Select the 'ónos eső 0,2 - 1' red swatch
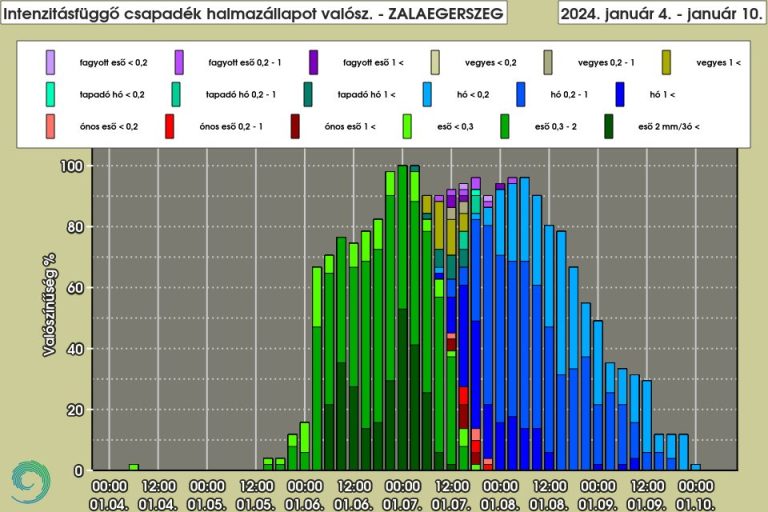The width and height of the screenshot is (768, 512). [x=170, y=126]
